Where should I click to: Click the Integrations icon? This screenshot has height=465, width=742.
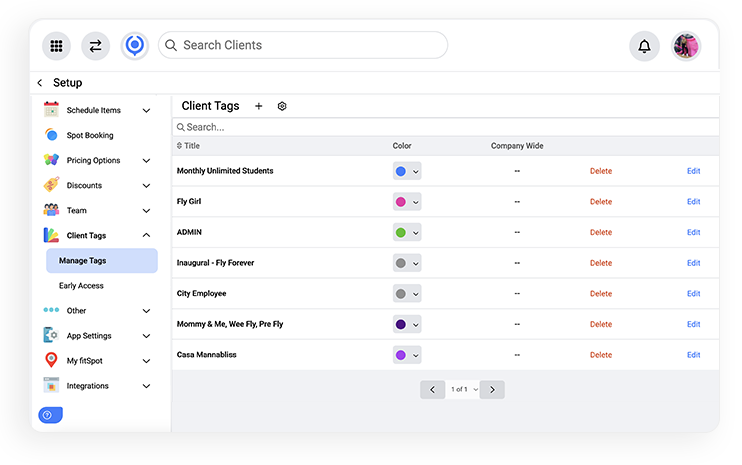click(51, 386)
